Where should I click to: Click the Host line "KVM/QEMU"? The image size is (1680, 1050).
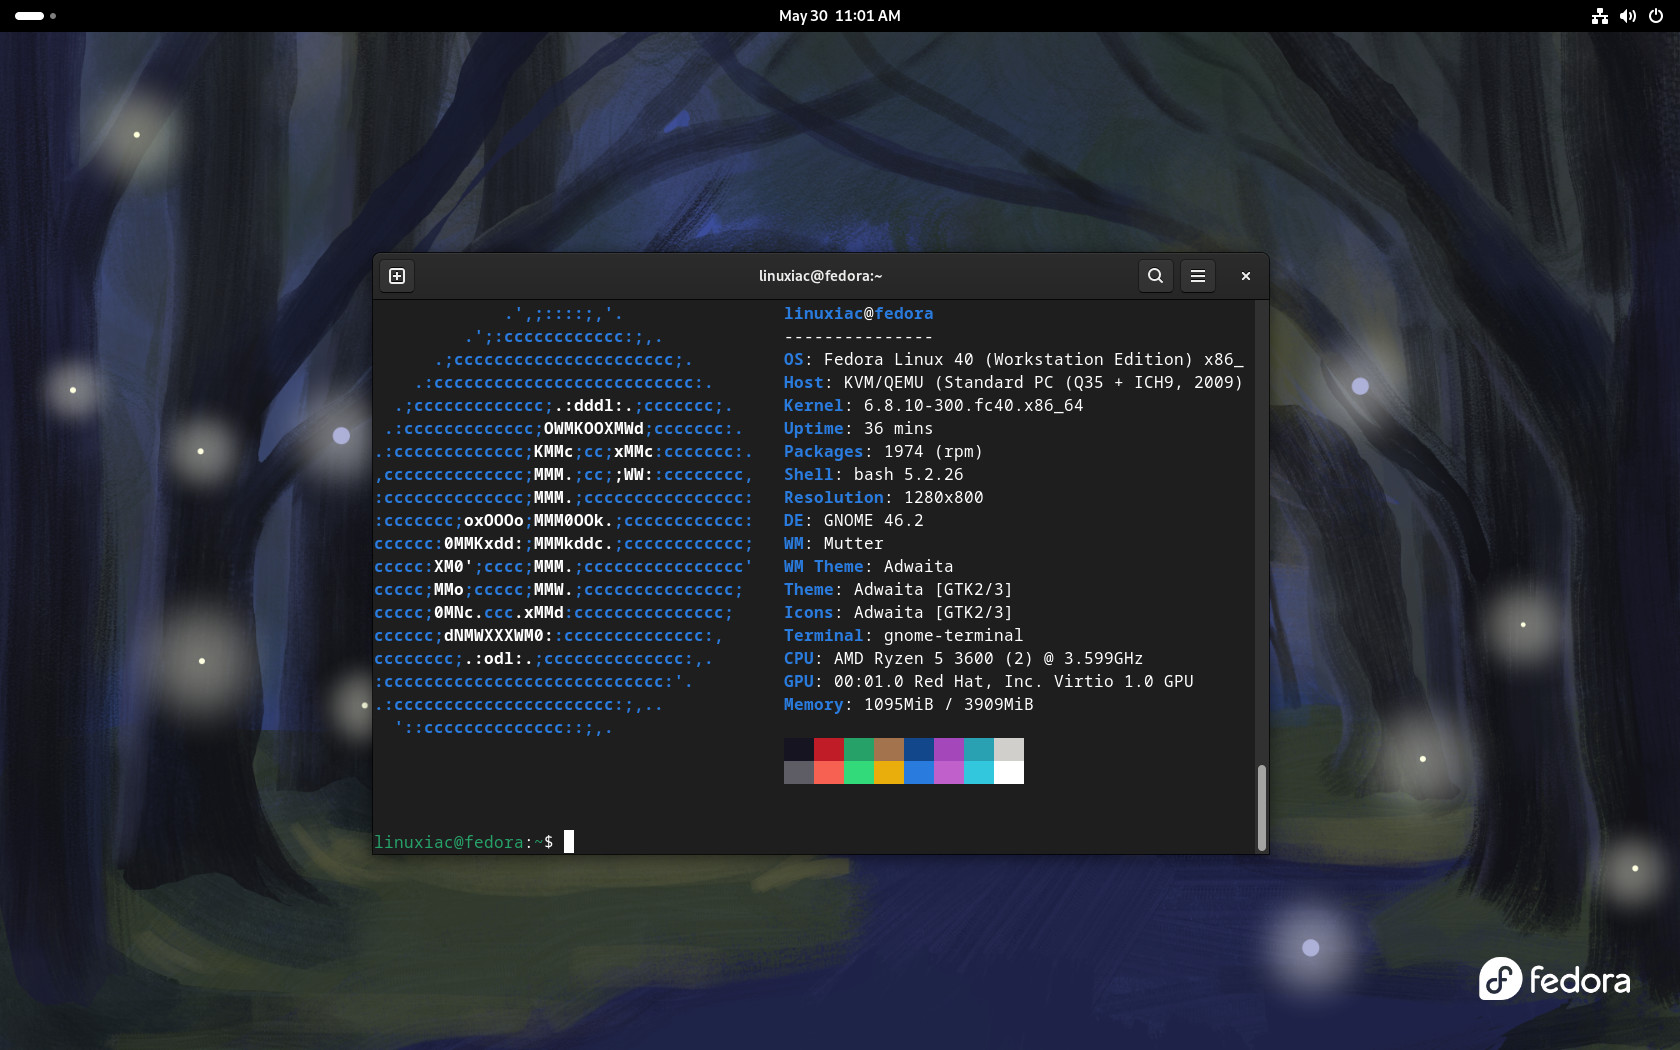point(1013,383)
